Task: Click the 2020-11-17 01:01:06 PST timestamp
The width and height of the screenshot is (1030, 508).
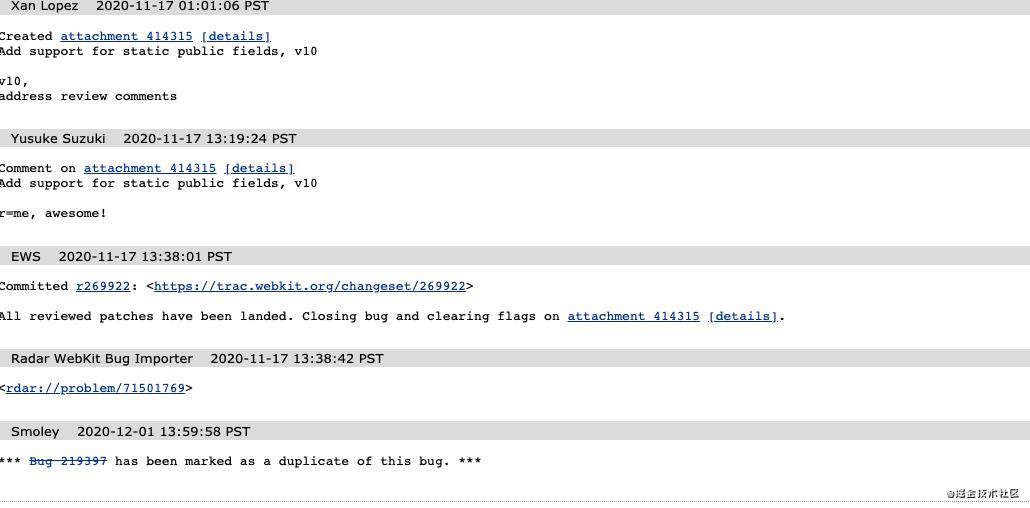Action: point(183,6)
